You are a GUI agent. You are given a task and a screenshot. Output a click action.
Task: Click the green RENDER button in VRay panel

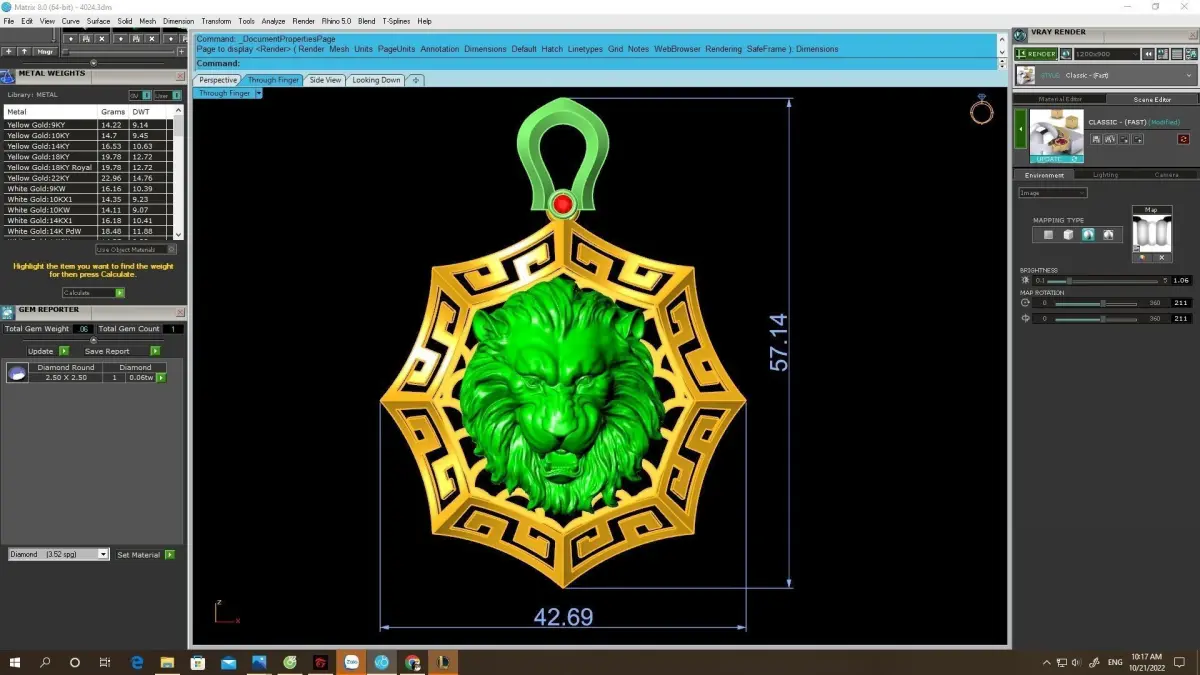pyautogui.click(x=1036, y=54)
